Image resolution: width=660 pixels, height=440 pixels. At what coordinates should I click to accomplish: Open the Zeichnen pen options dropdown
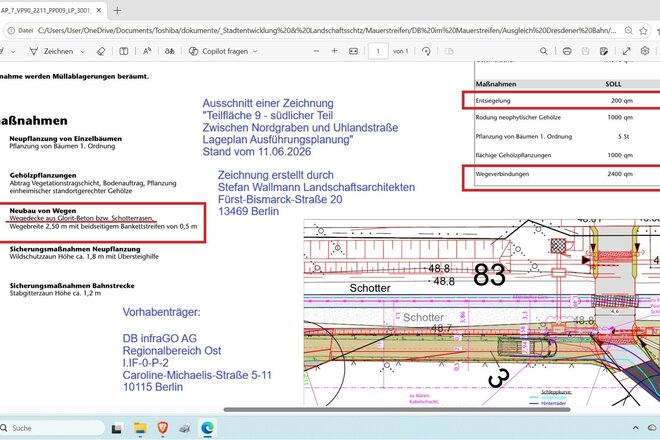point(82,51)
